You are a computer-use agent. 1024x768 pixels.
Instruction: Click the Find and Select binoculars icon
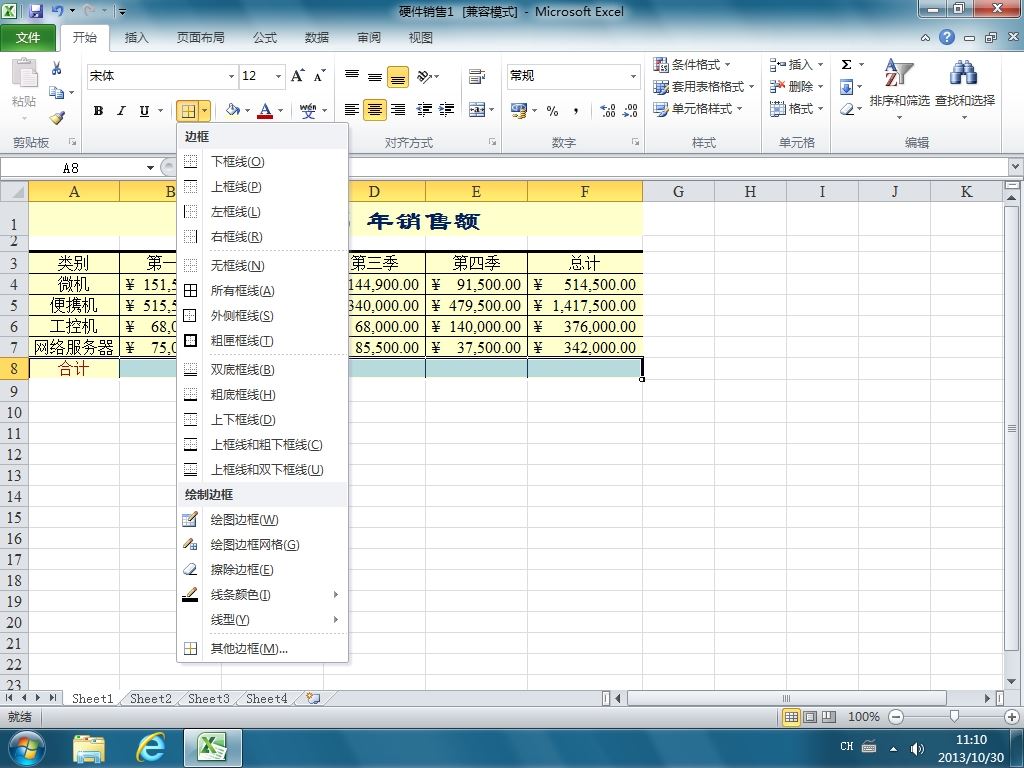pos(964,73)
